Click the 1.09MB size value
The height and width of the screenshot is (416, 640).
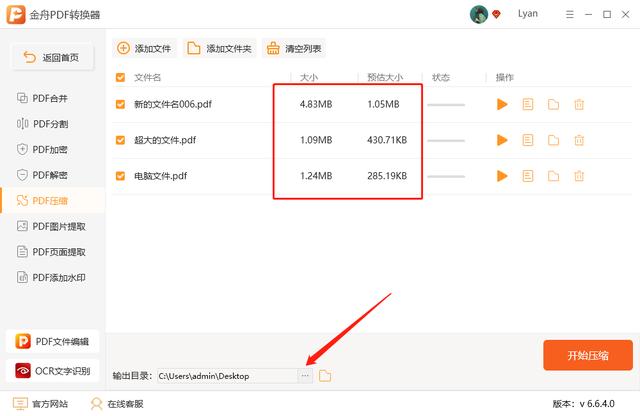point(316,140)
